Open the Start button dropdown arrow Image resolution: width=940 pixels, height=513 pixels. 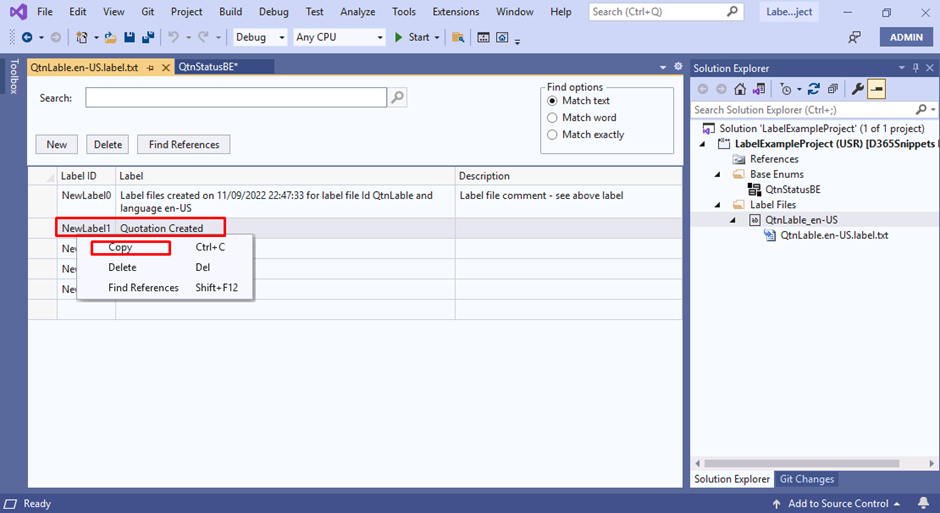tap(437, 37)
